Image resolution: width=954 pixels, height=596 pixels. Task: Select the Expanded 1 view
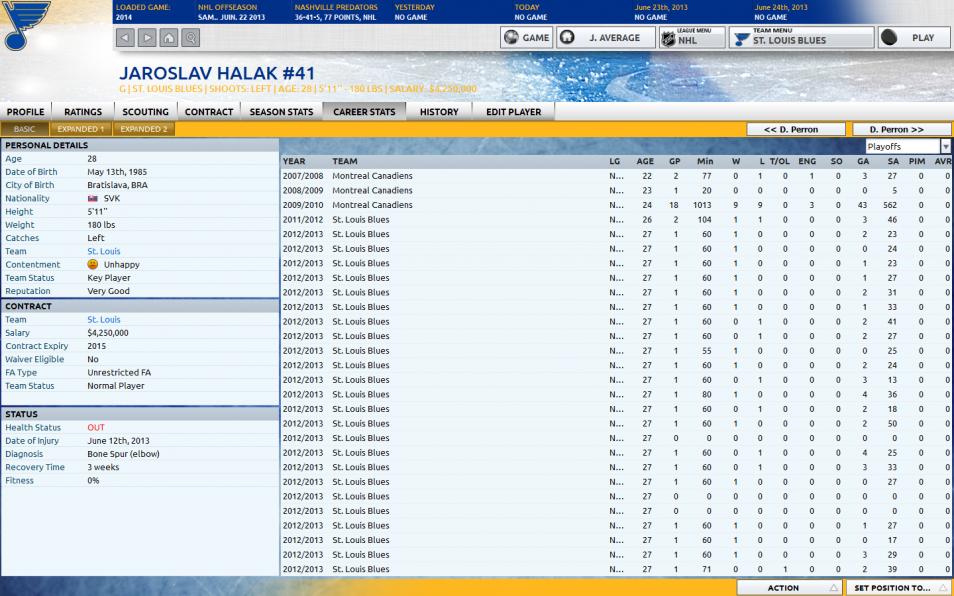(79, 129)
